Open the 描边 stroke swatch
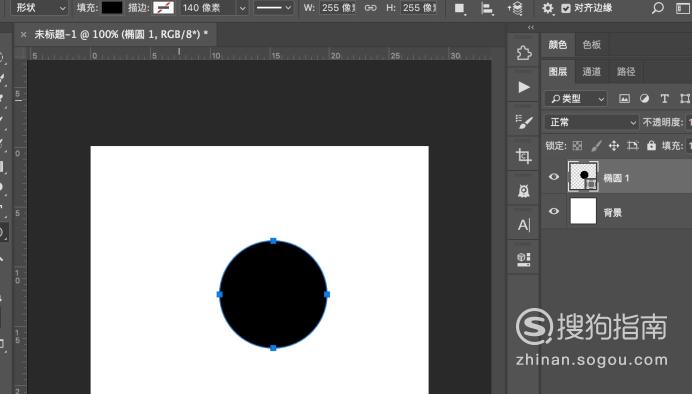 coord(163,8)
